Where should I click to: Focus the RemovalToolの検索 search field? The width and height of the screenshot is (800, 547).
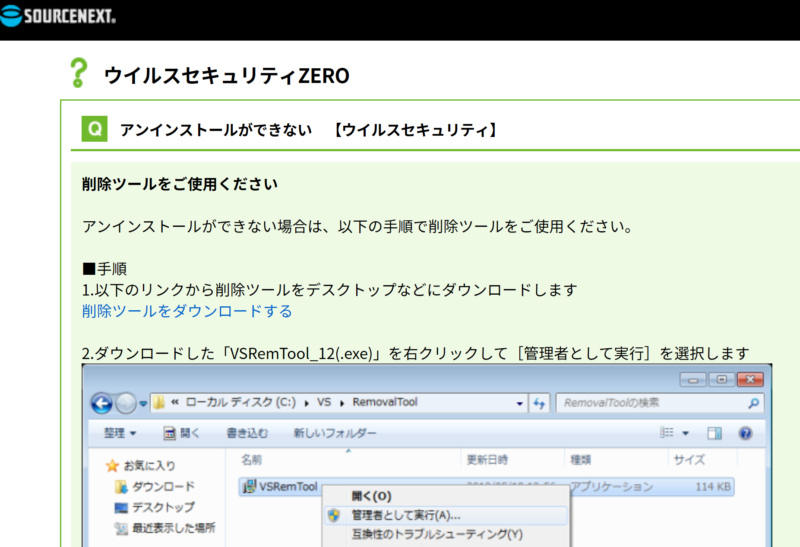660,403
